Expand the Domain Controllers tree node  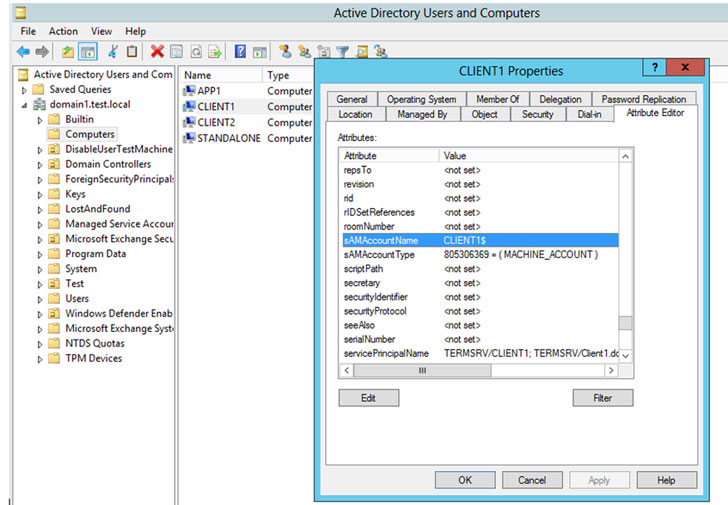coord(40,164)
